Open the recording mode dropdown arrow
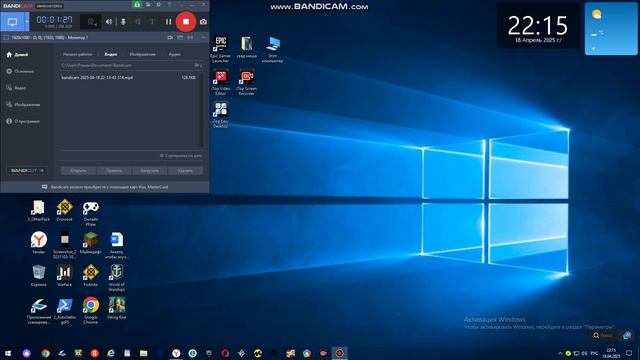This screenshot has height=360, width=640. (x=27, y=22)
